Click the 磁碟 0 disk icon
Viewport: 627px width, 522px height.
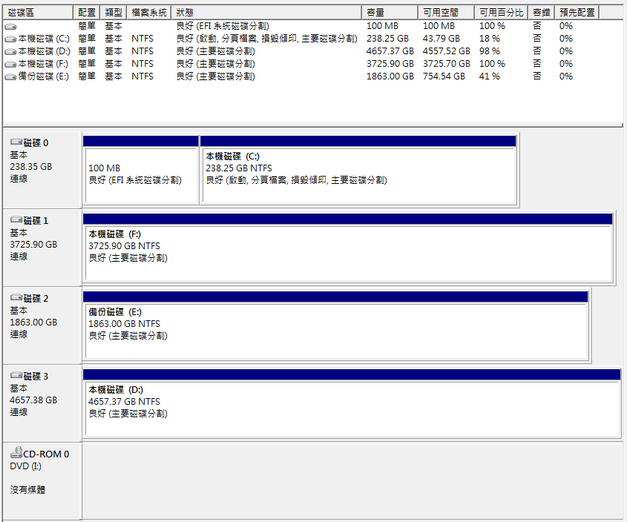16,142
